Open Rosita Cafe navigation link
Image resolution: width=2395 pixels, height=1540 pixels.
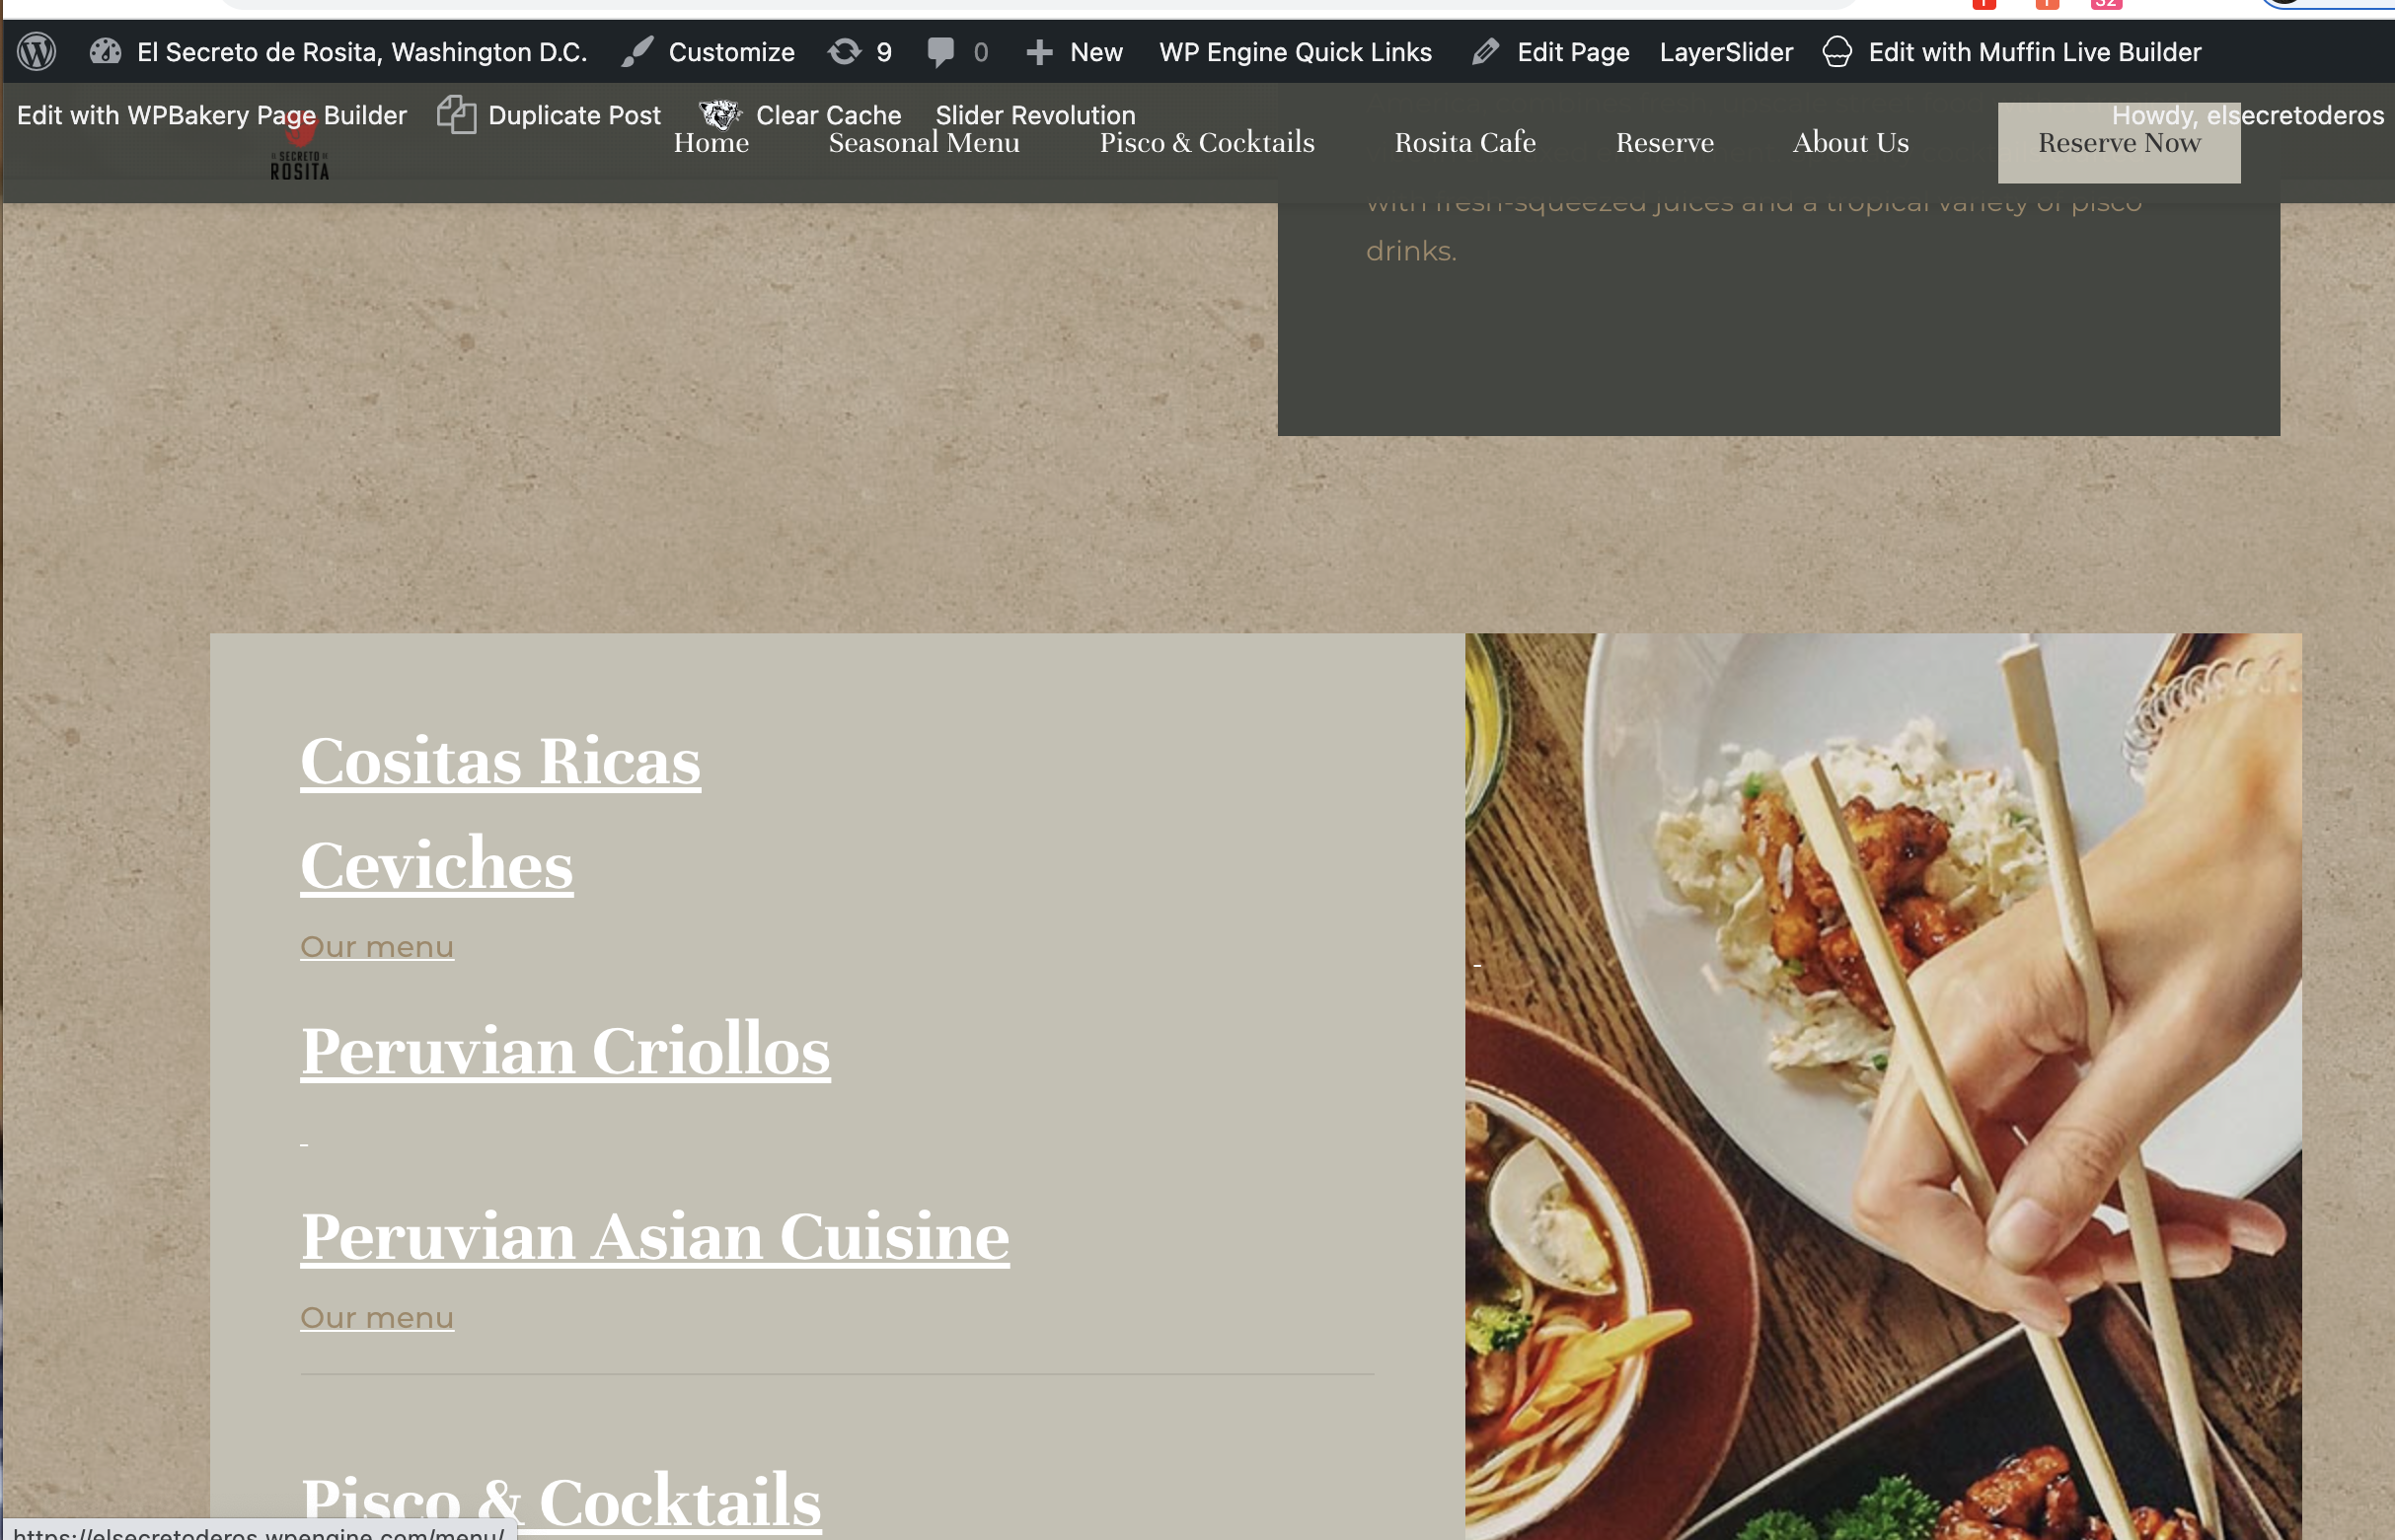(x=1465, y=143)
